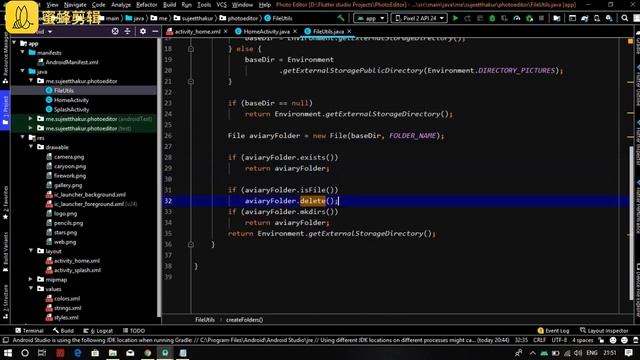Select activity_splash.xml in layout folder

pos(77,270)
